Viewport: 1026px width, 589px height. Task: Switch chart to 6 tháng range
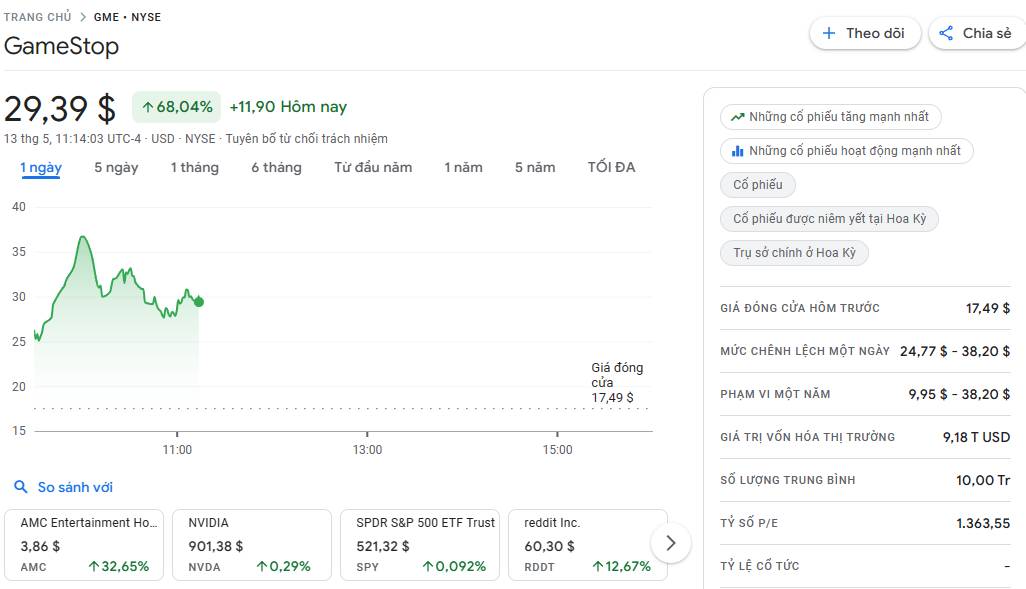tap(276, 168)
